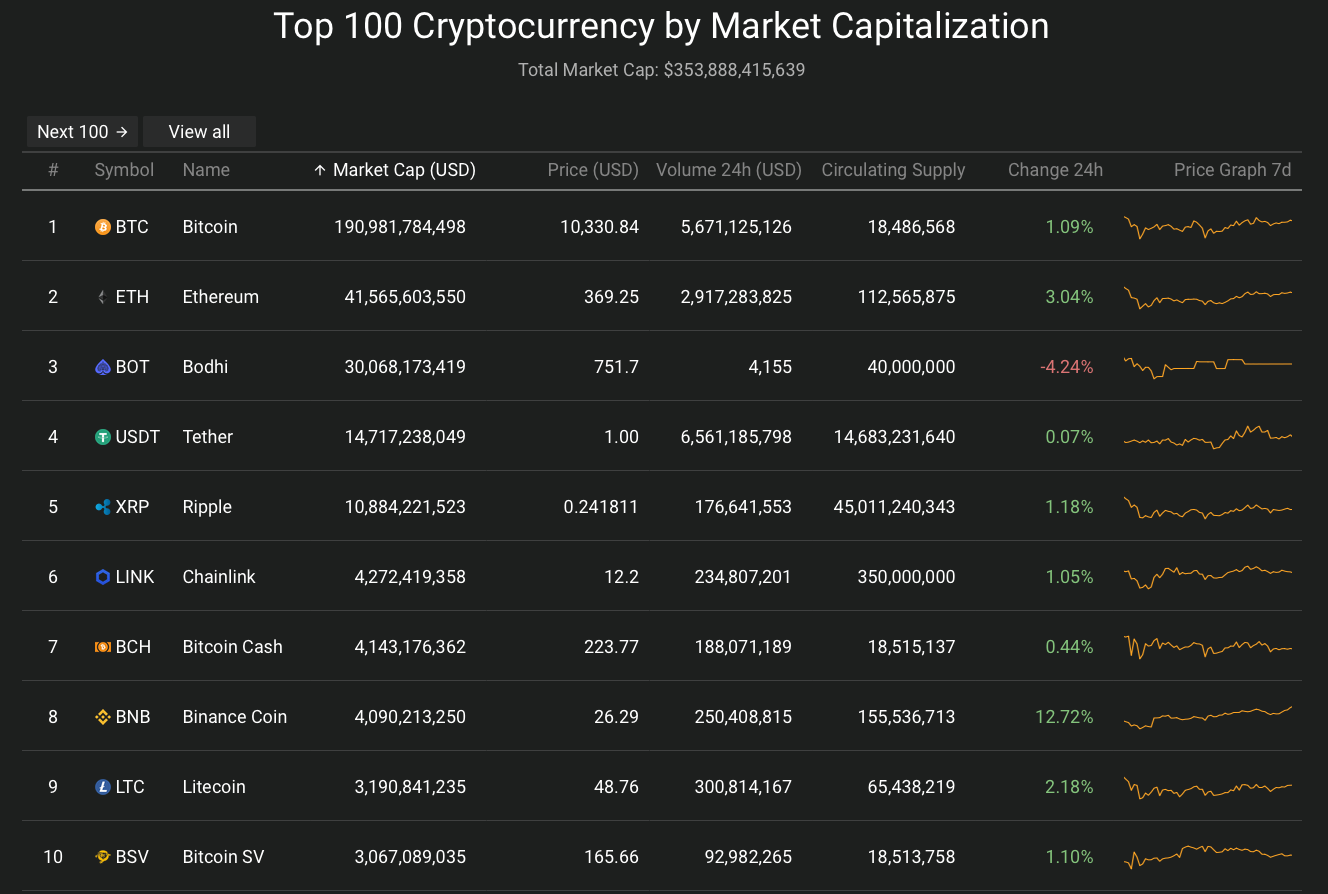Click the Ripple XRP coin icon
This screenshot has width=1328, height=894.
(x=102, y=507)
